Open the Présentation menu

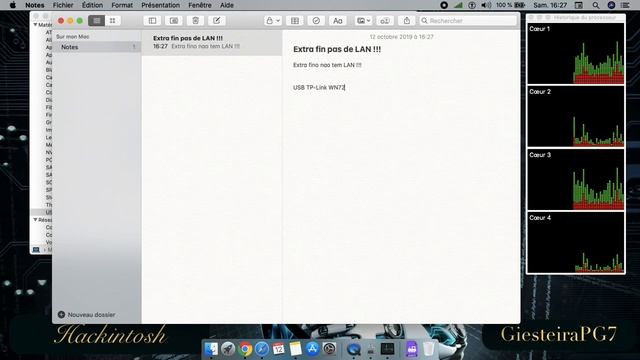tap(160, 5)
